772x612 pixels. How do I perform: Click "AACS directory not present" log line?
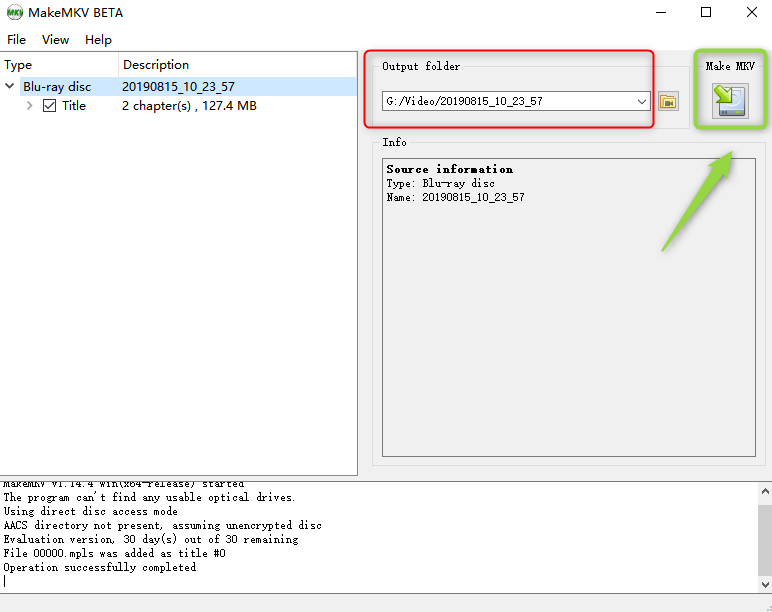pyautogui.click(x=162, y=525)
